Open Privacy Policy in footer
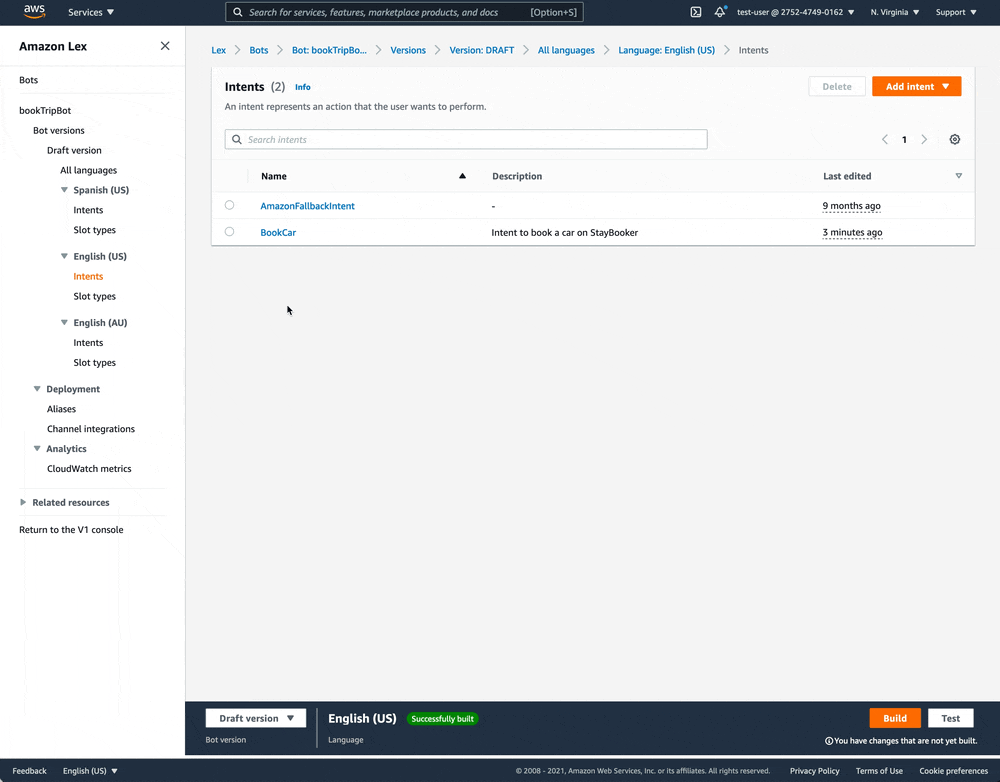Screen dimensions: 1000x782 coord(814,771)
